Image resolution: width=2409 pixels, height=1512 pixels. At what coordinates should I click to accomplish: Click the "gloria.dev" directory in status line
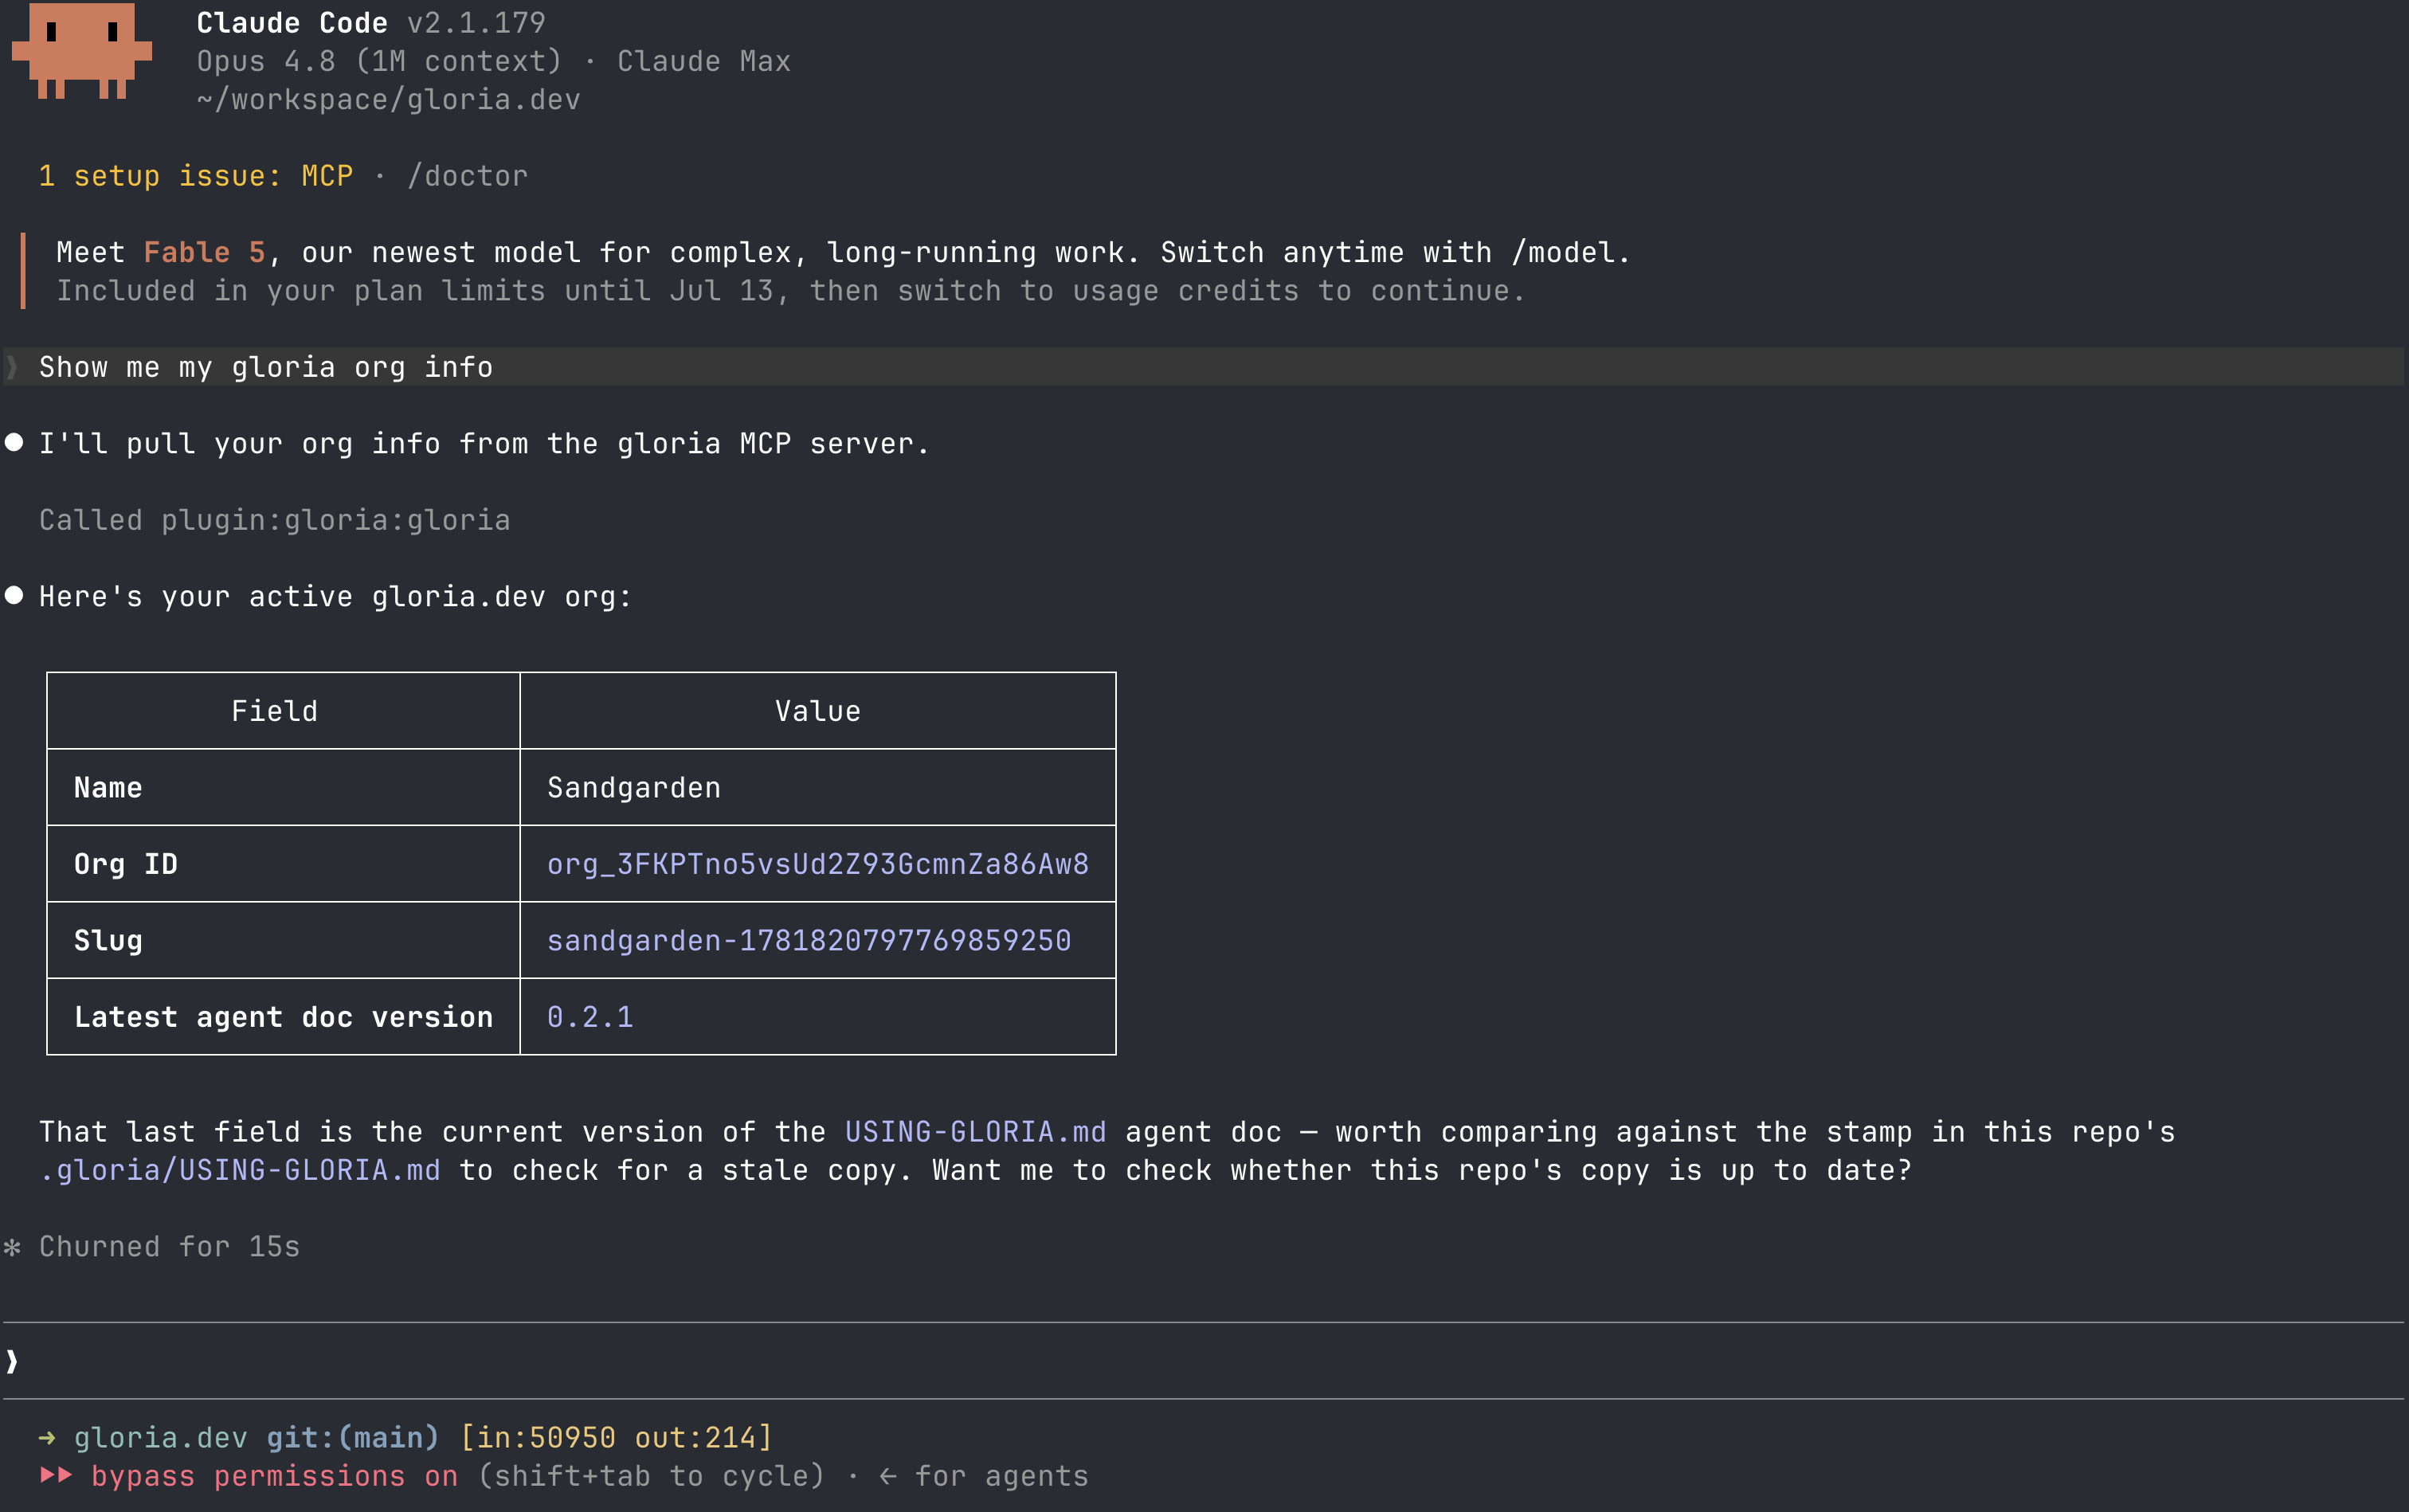pos(160,1438)
